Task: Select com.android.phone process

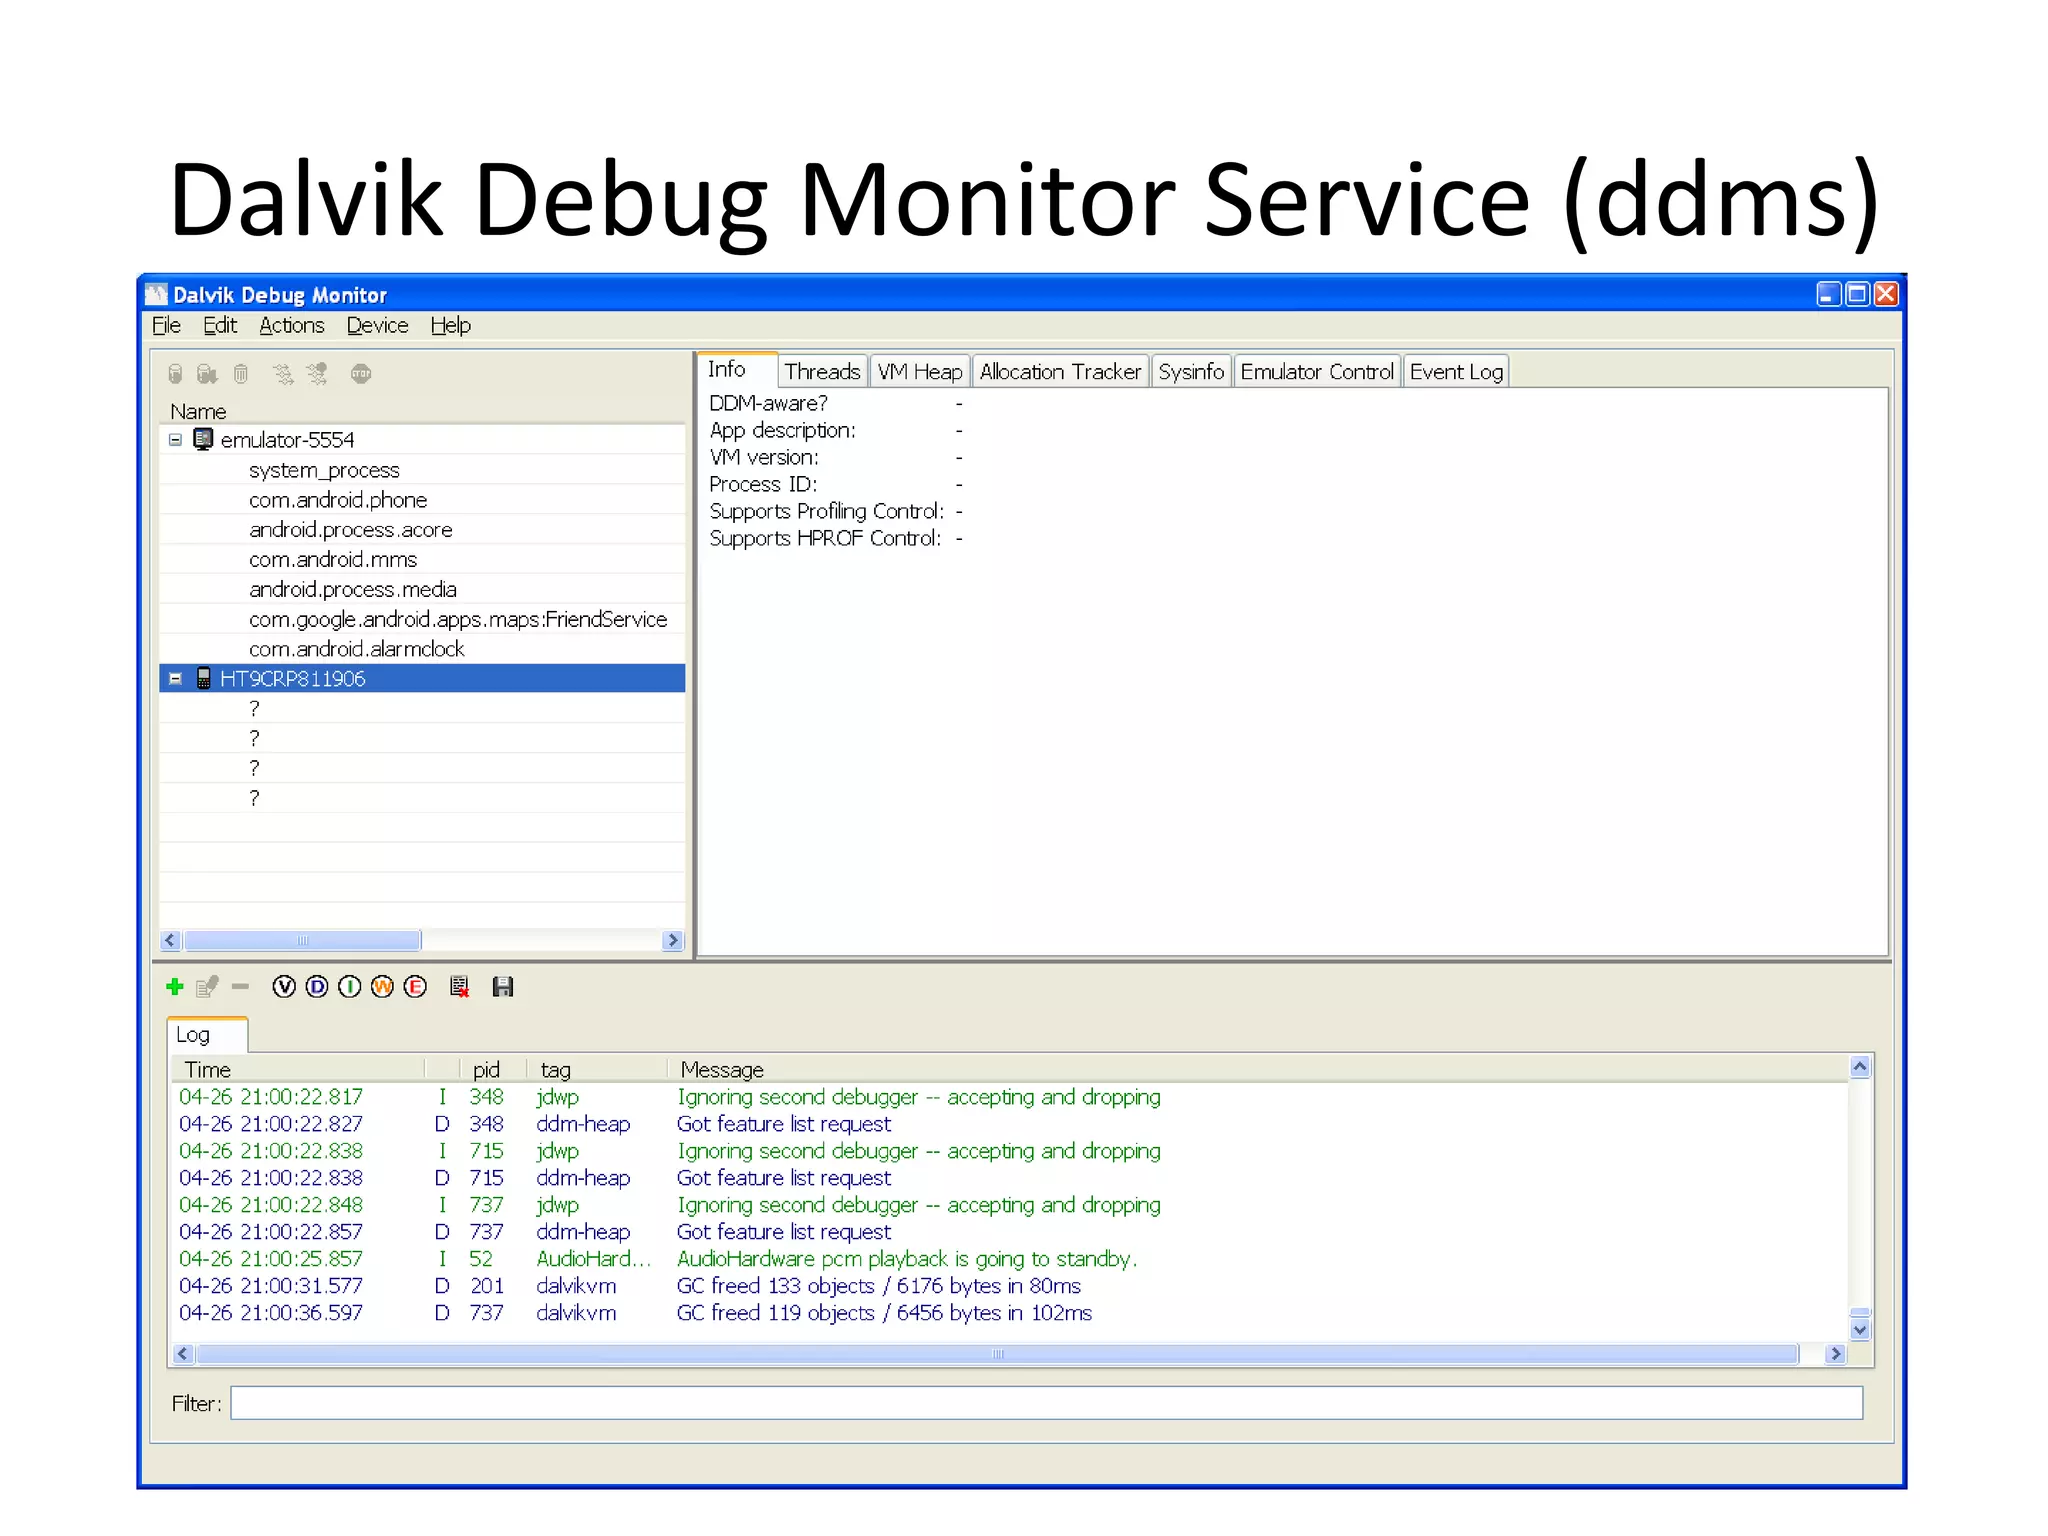Action: click(x=423, y=500)
